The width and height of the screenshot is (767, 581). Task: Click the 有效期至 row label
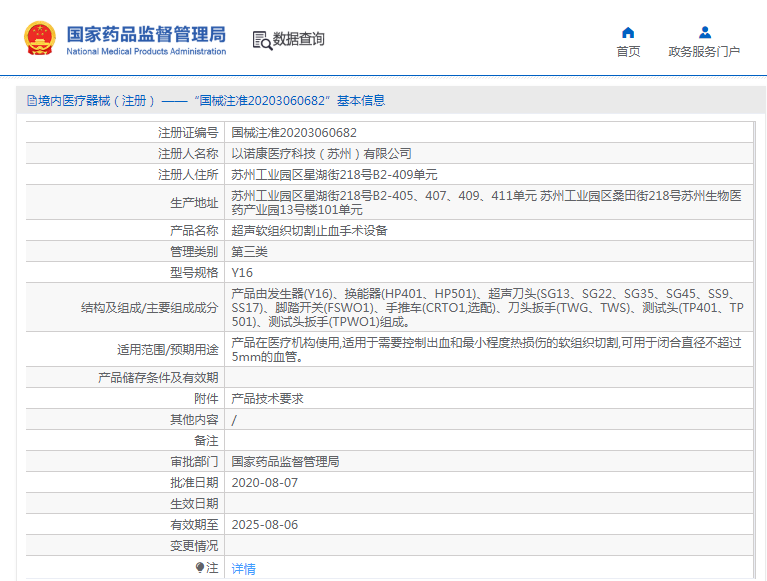(x=194, y=525)
